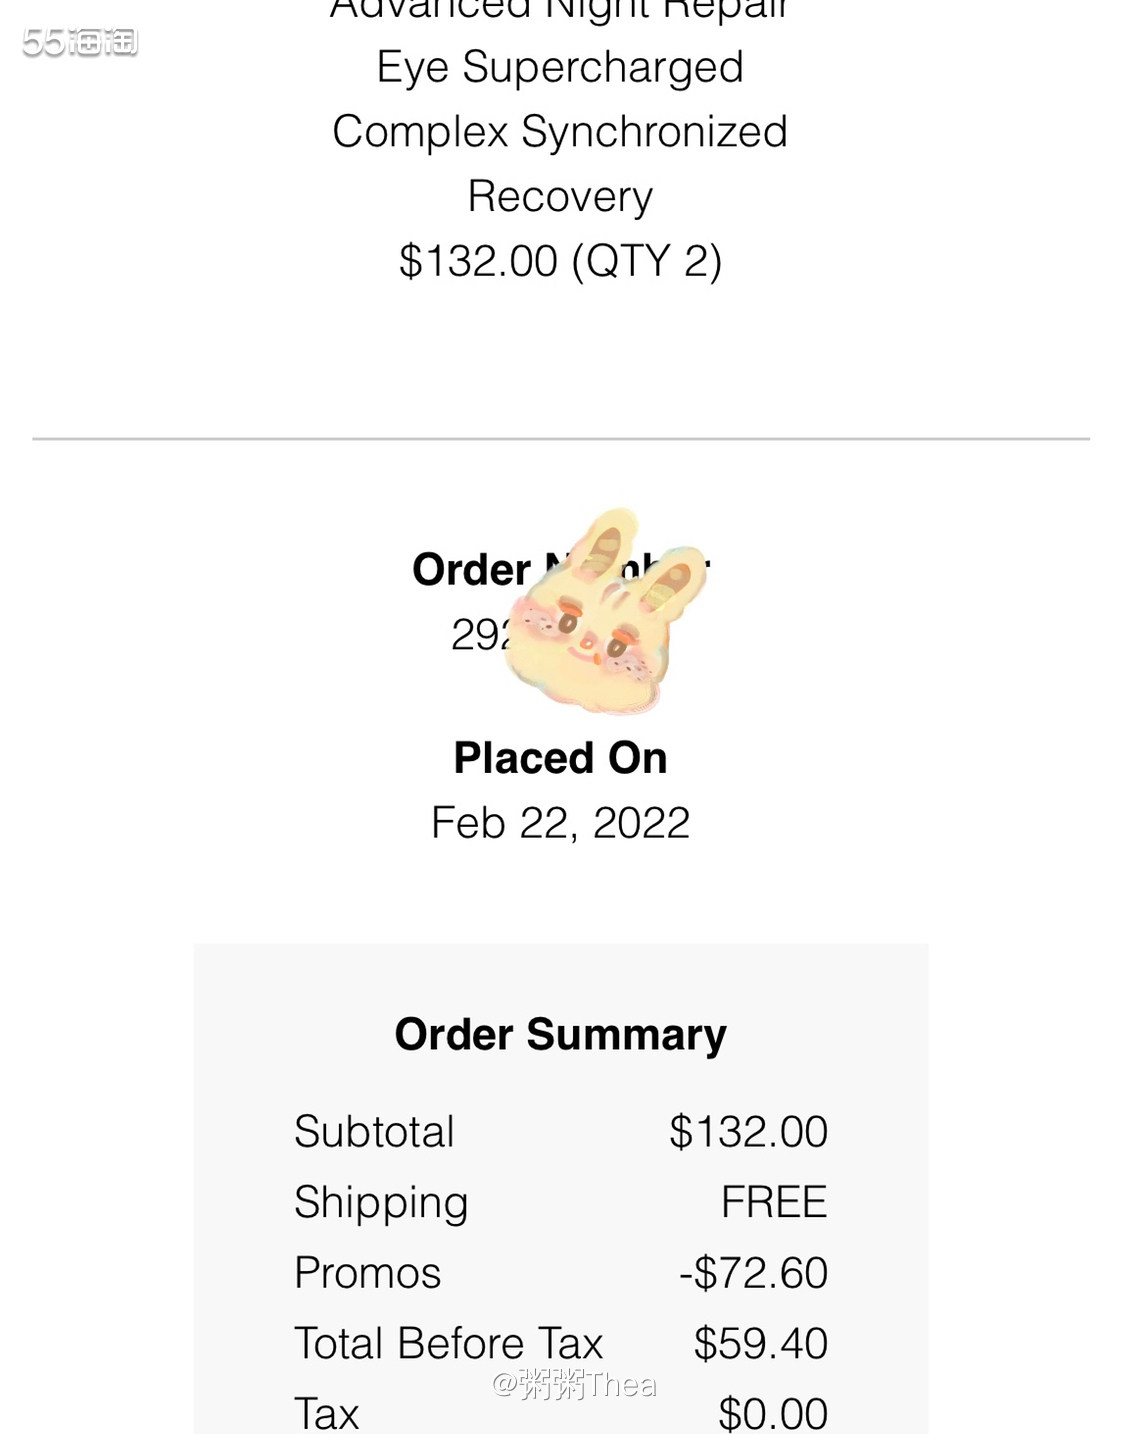Click the Order Summary heading
Screen dimensions: 1146x1434
tap(560, 1034)
